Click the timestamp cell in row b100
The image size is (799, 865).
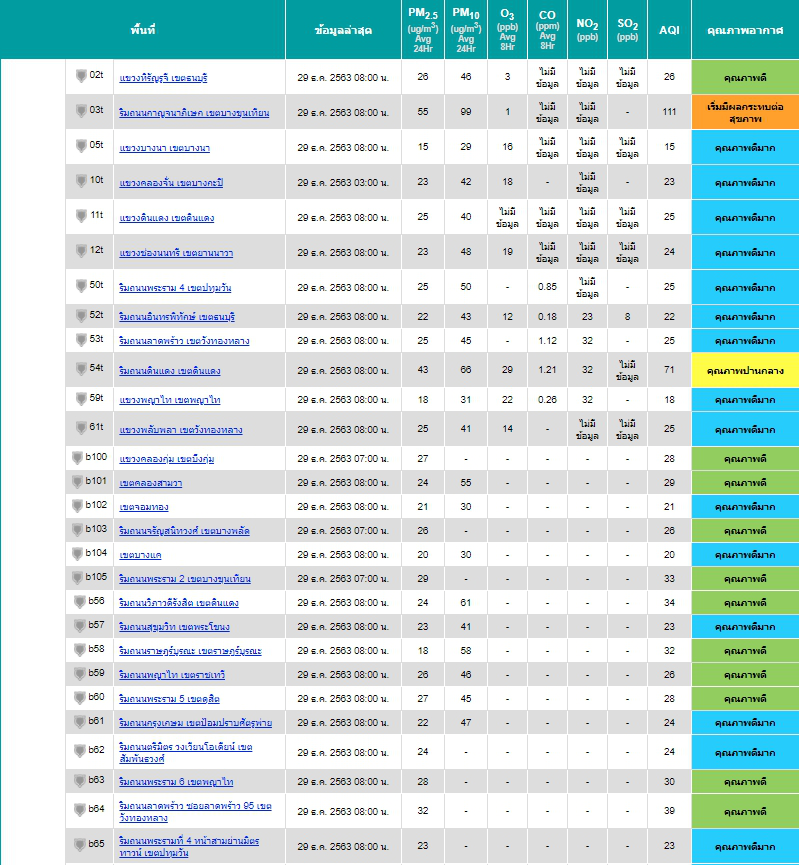[343, 459]
